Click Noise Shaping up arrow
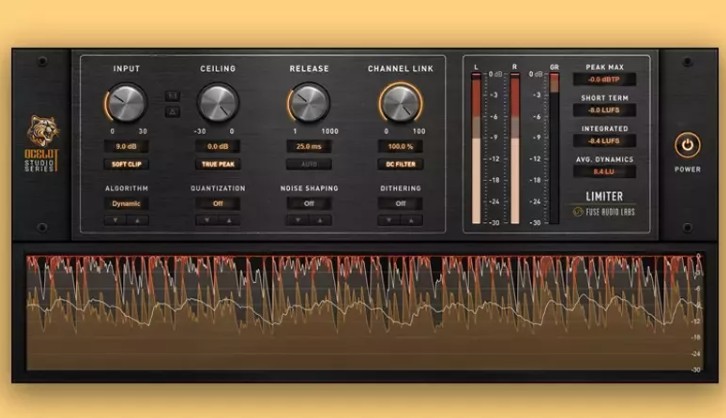Screen dimensions: 726x418 (320, 220)
